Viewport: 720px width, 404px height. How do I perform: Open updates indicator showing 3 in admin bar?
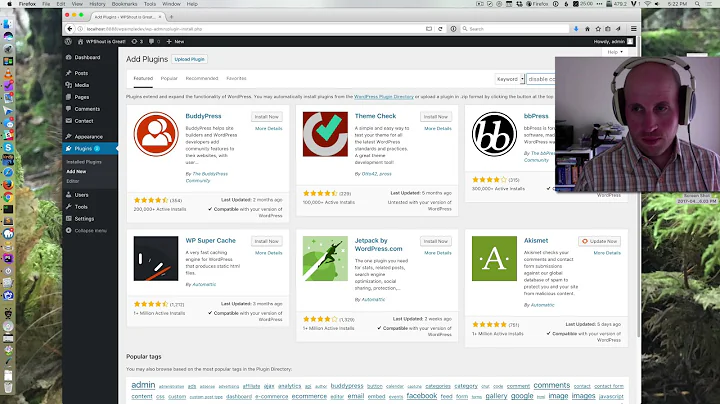137,41
